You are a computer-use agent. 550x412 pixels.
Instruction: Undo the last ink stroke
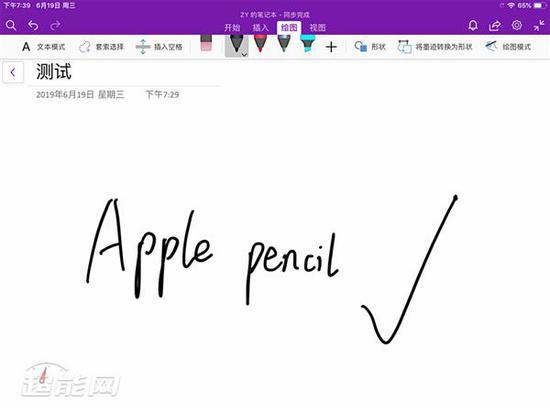pos(33,26)
